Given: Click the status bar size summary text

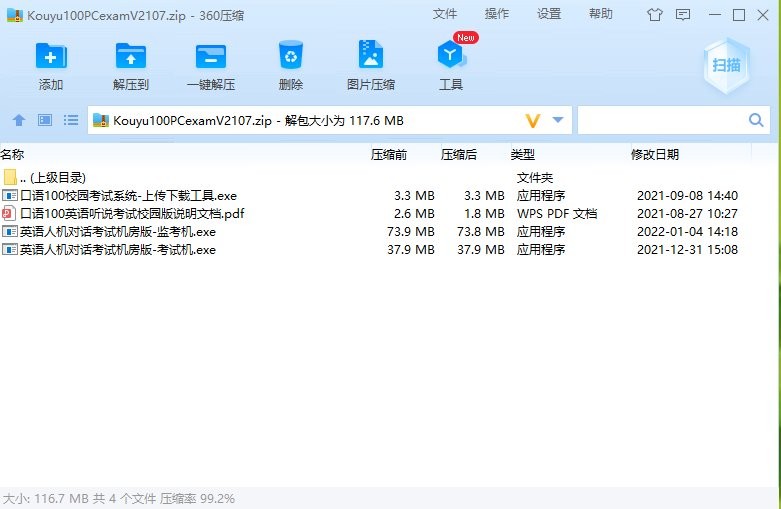Looking at the screenshot, I should (x=119, y=498).
